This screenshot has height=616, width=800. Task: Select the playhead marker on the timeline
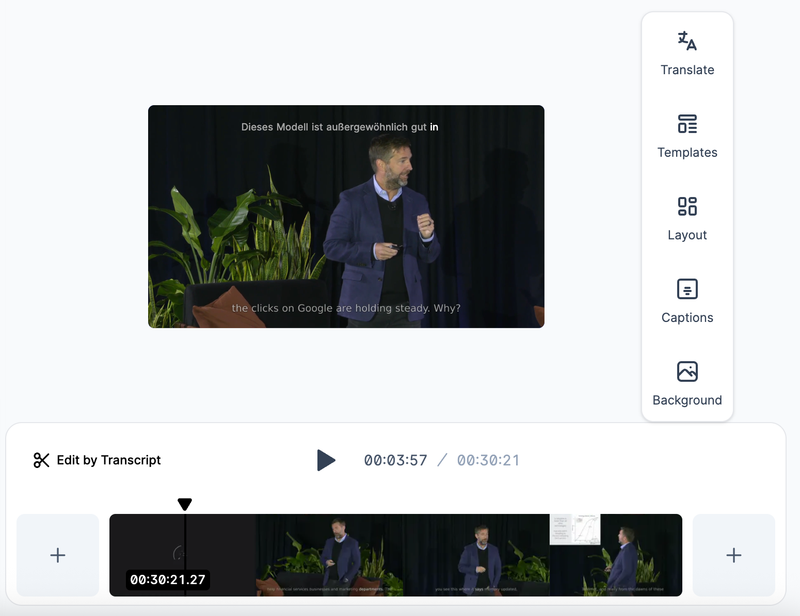(x=185, y=506)
